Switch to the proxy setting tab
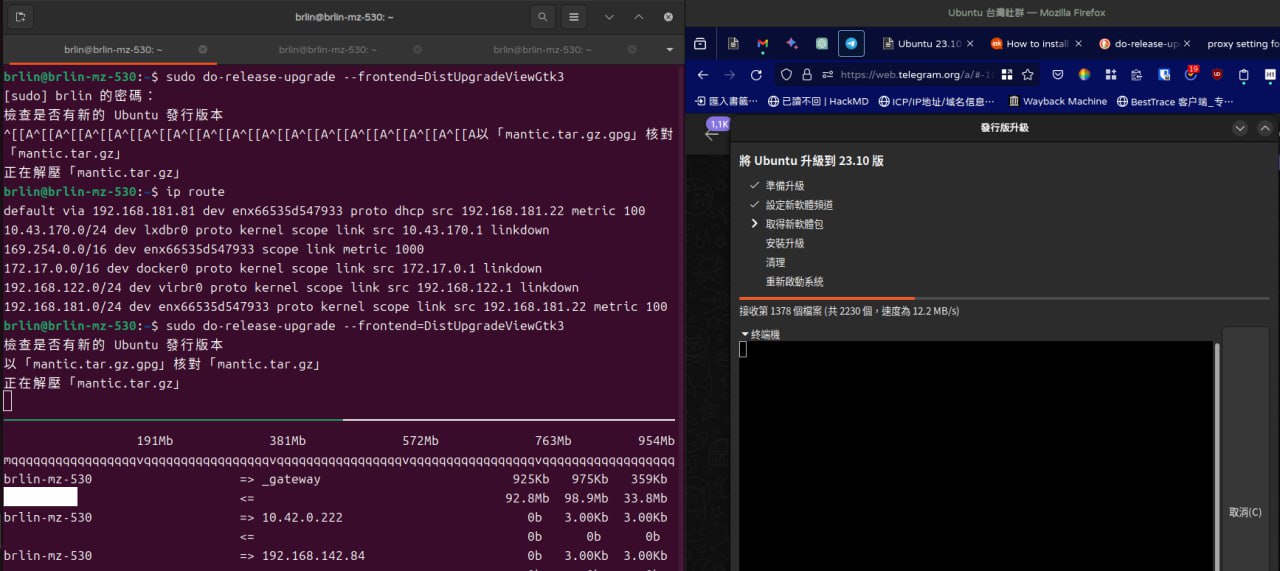 pyautogui.click(x=1241, y=44)
